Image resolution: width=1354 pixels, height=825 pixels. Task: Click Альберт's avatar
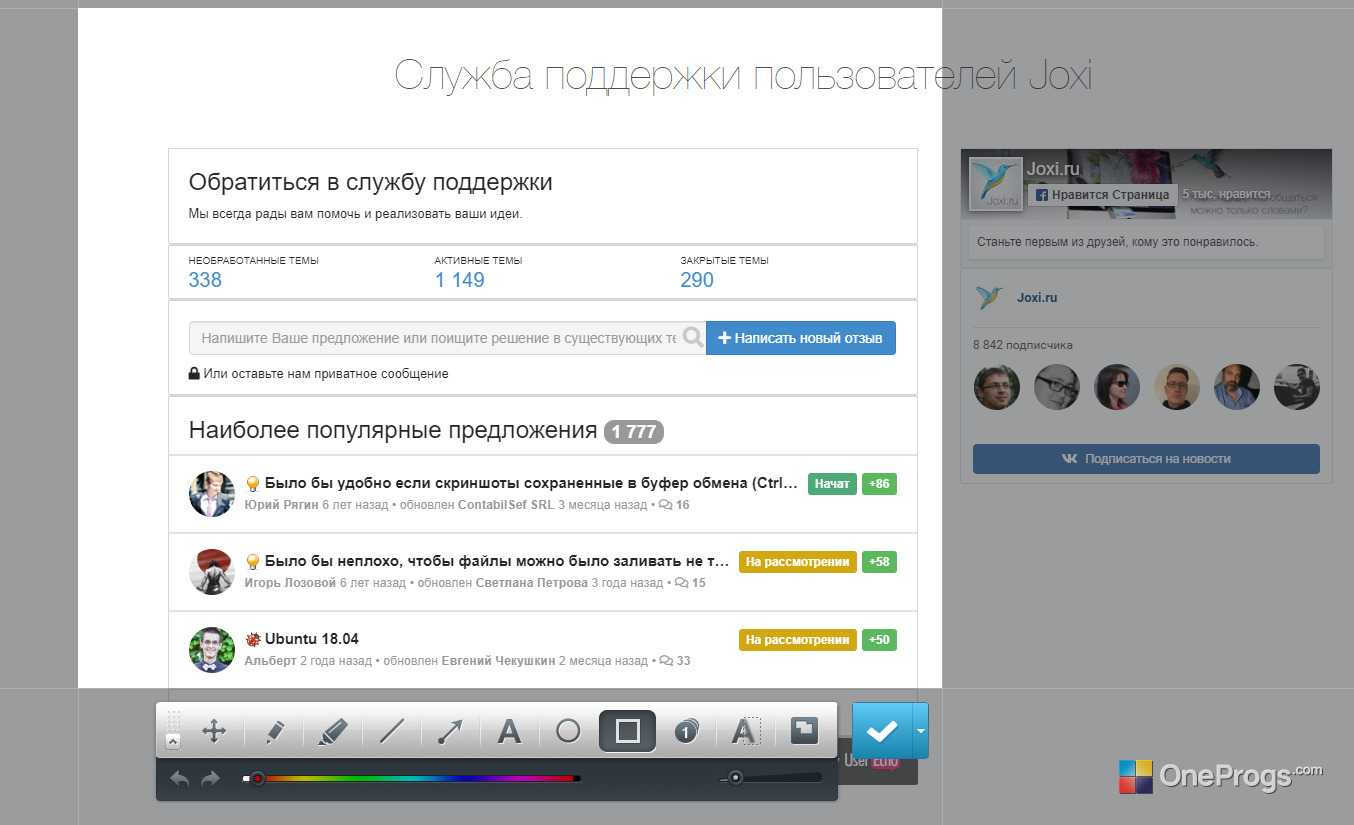(212, 650)
